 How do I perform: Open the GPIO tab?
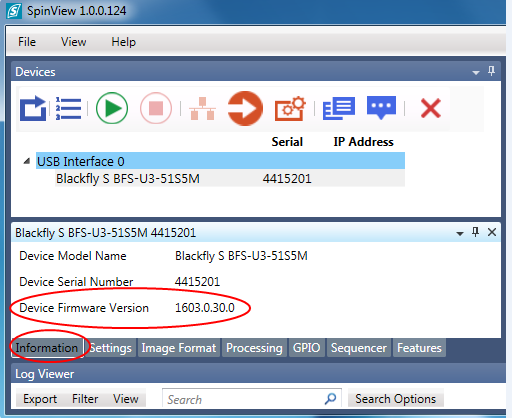[x=306, y=348]
